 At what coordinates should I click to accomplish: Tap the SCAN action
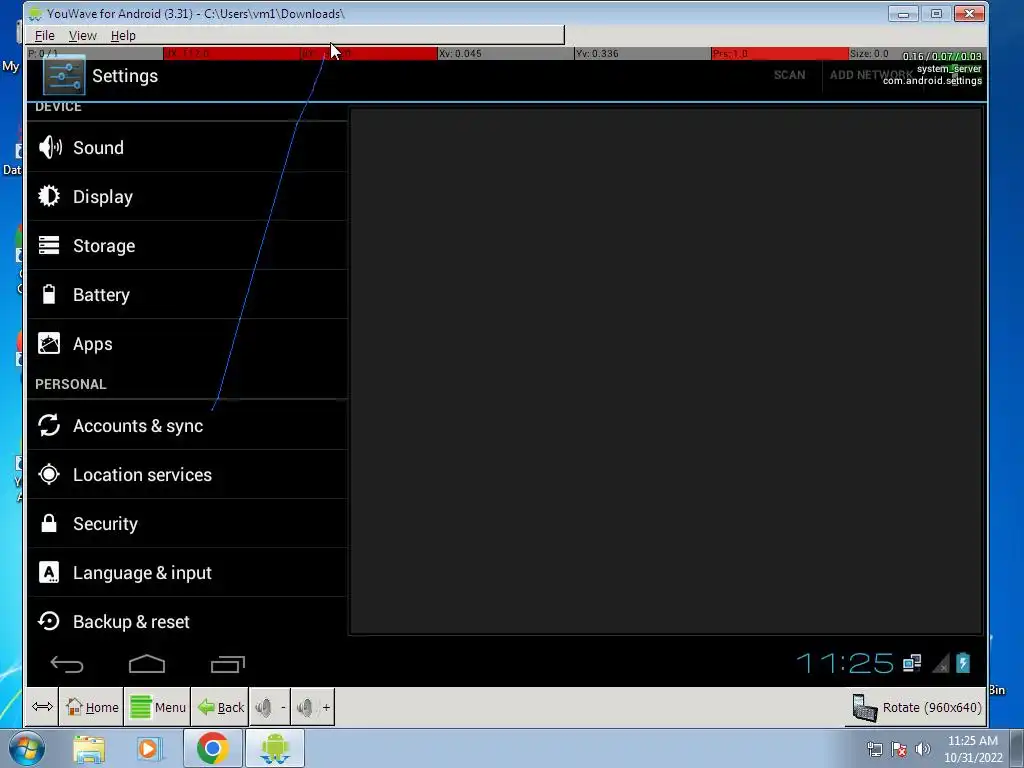[789, 75]
